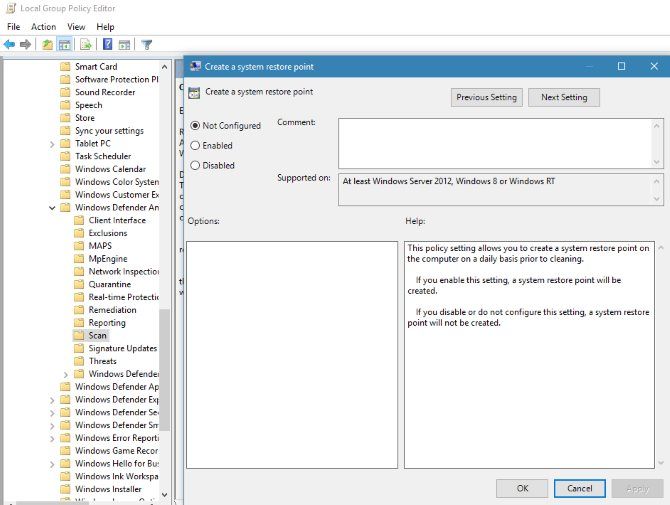670x505 pixels.
Task: Select the Disabled radio button
Action: pos(195,165)
